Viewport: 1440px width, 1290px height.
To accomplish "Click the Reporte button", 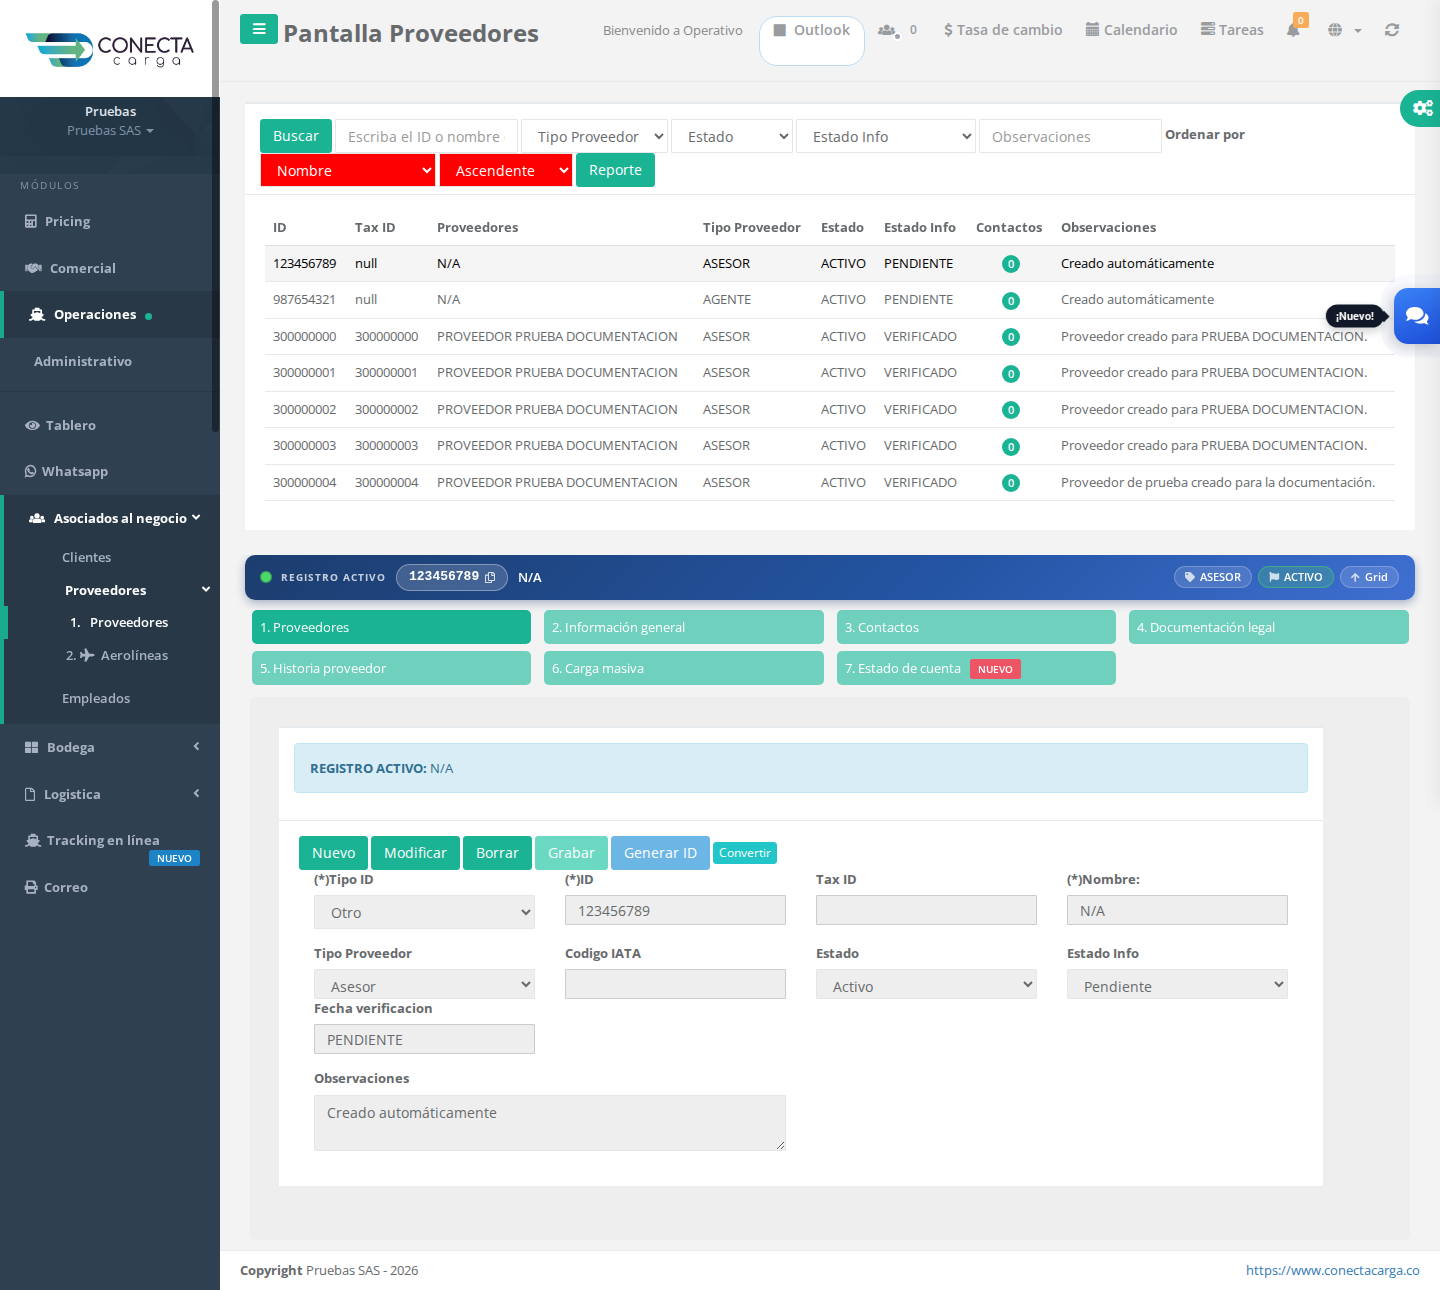I will click(x=615, y=170).
